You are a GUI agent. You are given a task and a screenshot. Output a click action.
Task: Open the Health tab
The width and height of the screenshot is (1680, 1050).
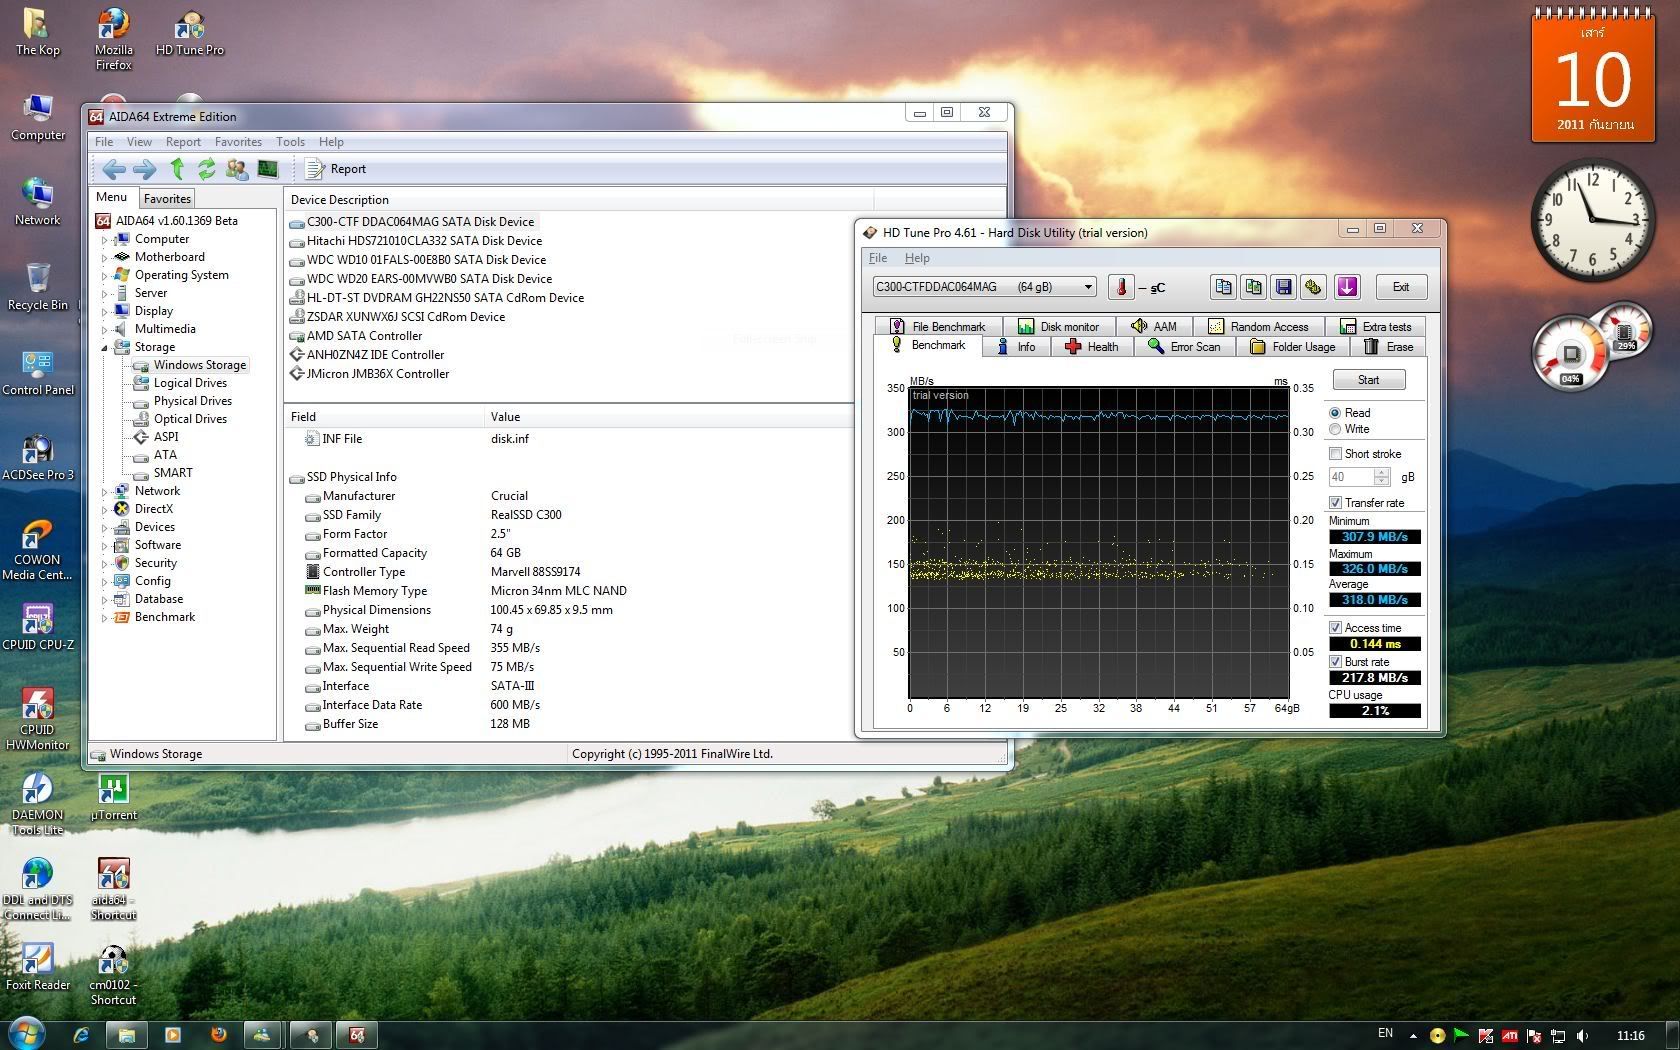1092,347
